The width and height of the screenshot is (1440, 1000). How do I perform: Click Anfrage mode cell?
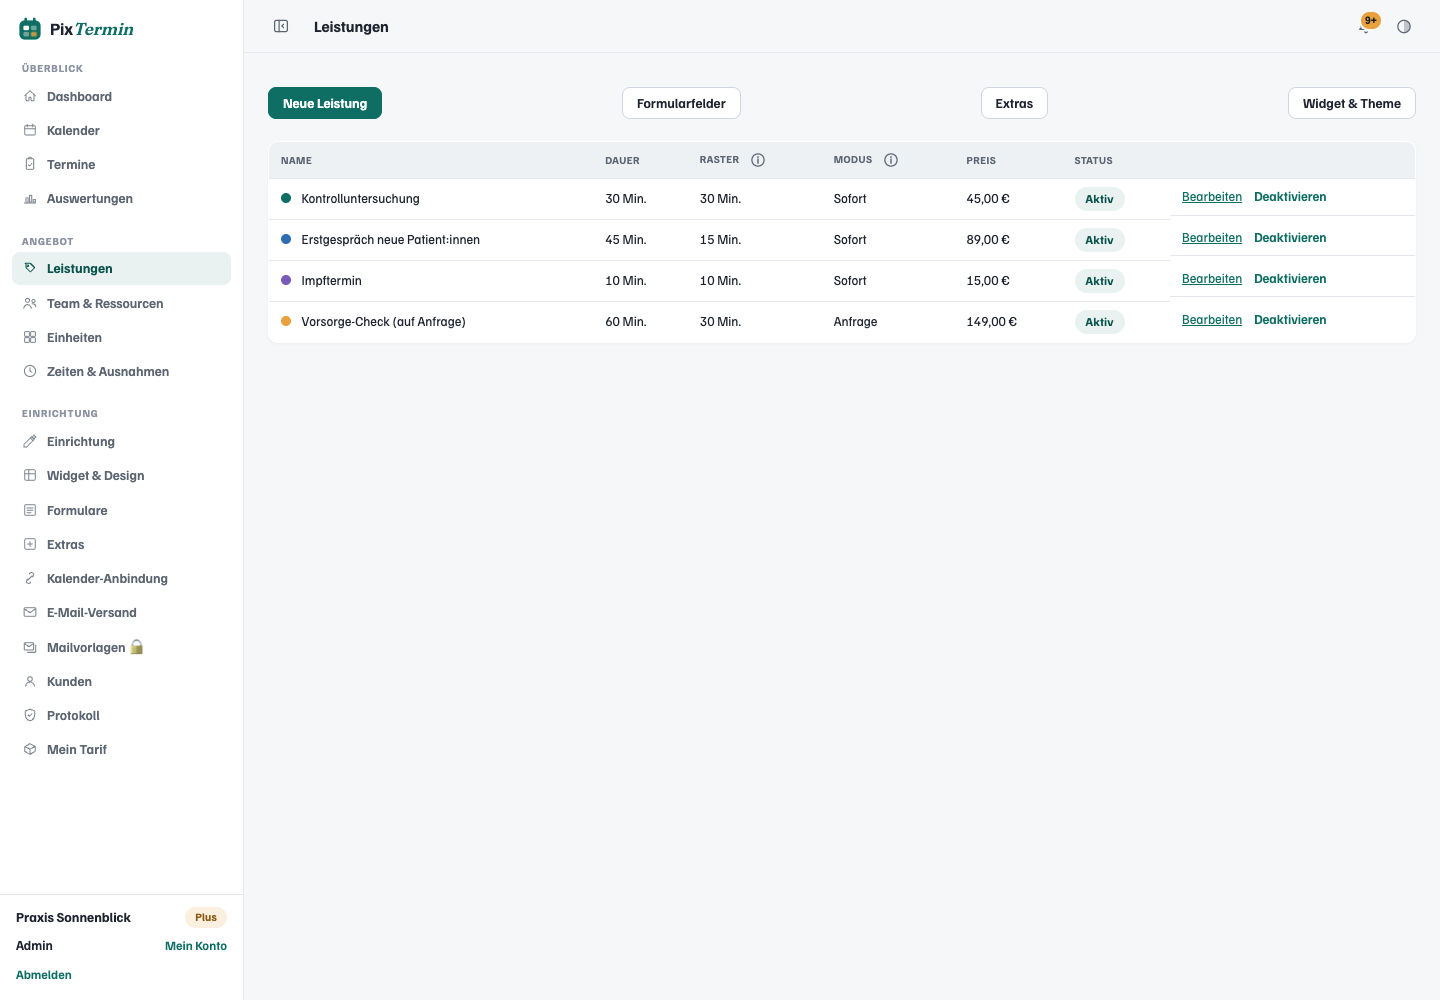click(855, 322)
